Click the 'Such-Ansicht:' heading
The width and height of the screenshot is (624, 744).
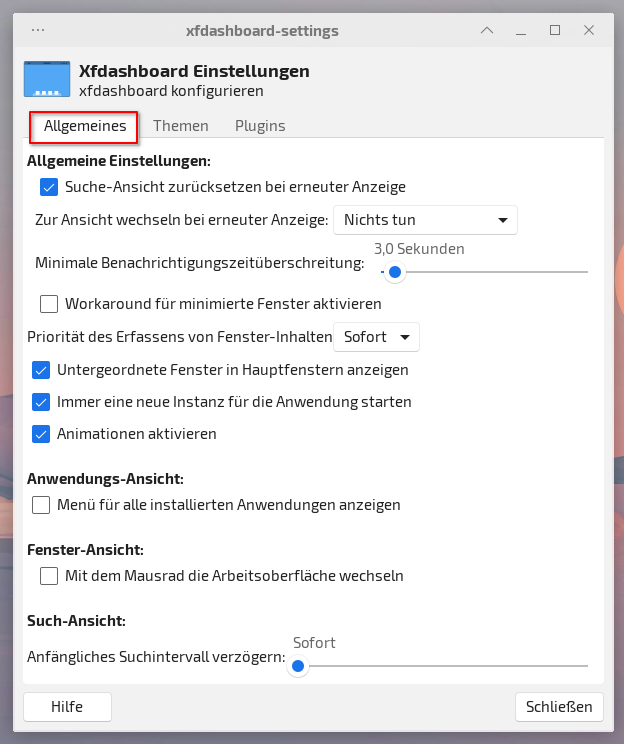coord(76,621)
